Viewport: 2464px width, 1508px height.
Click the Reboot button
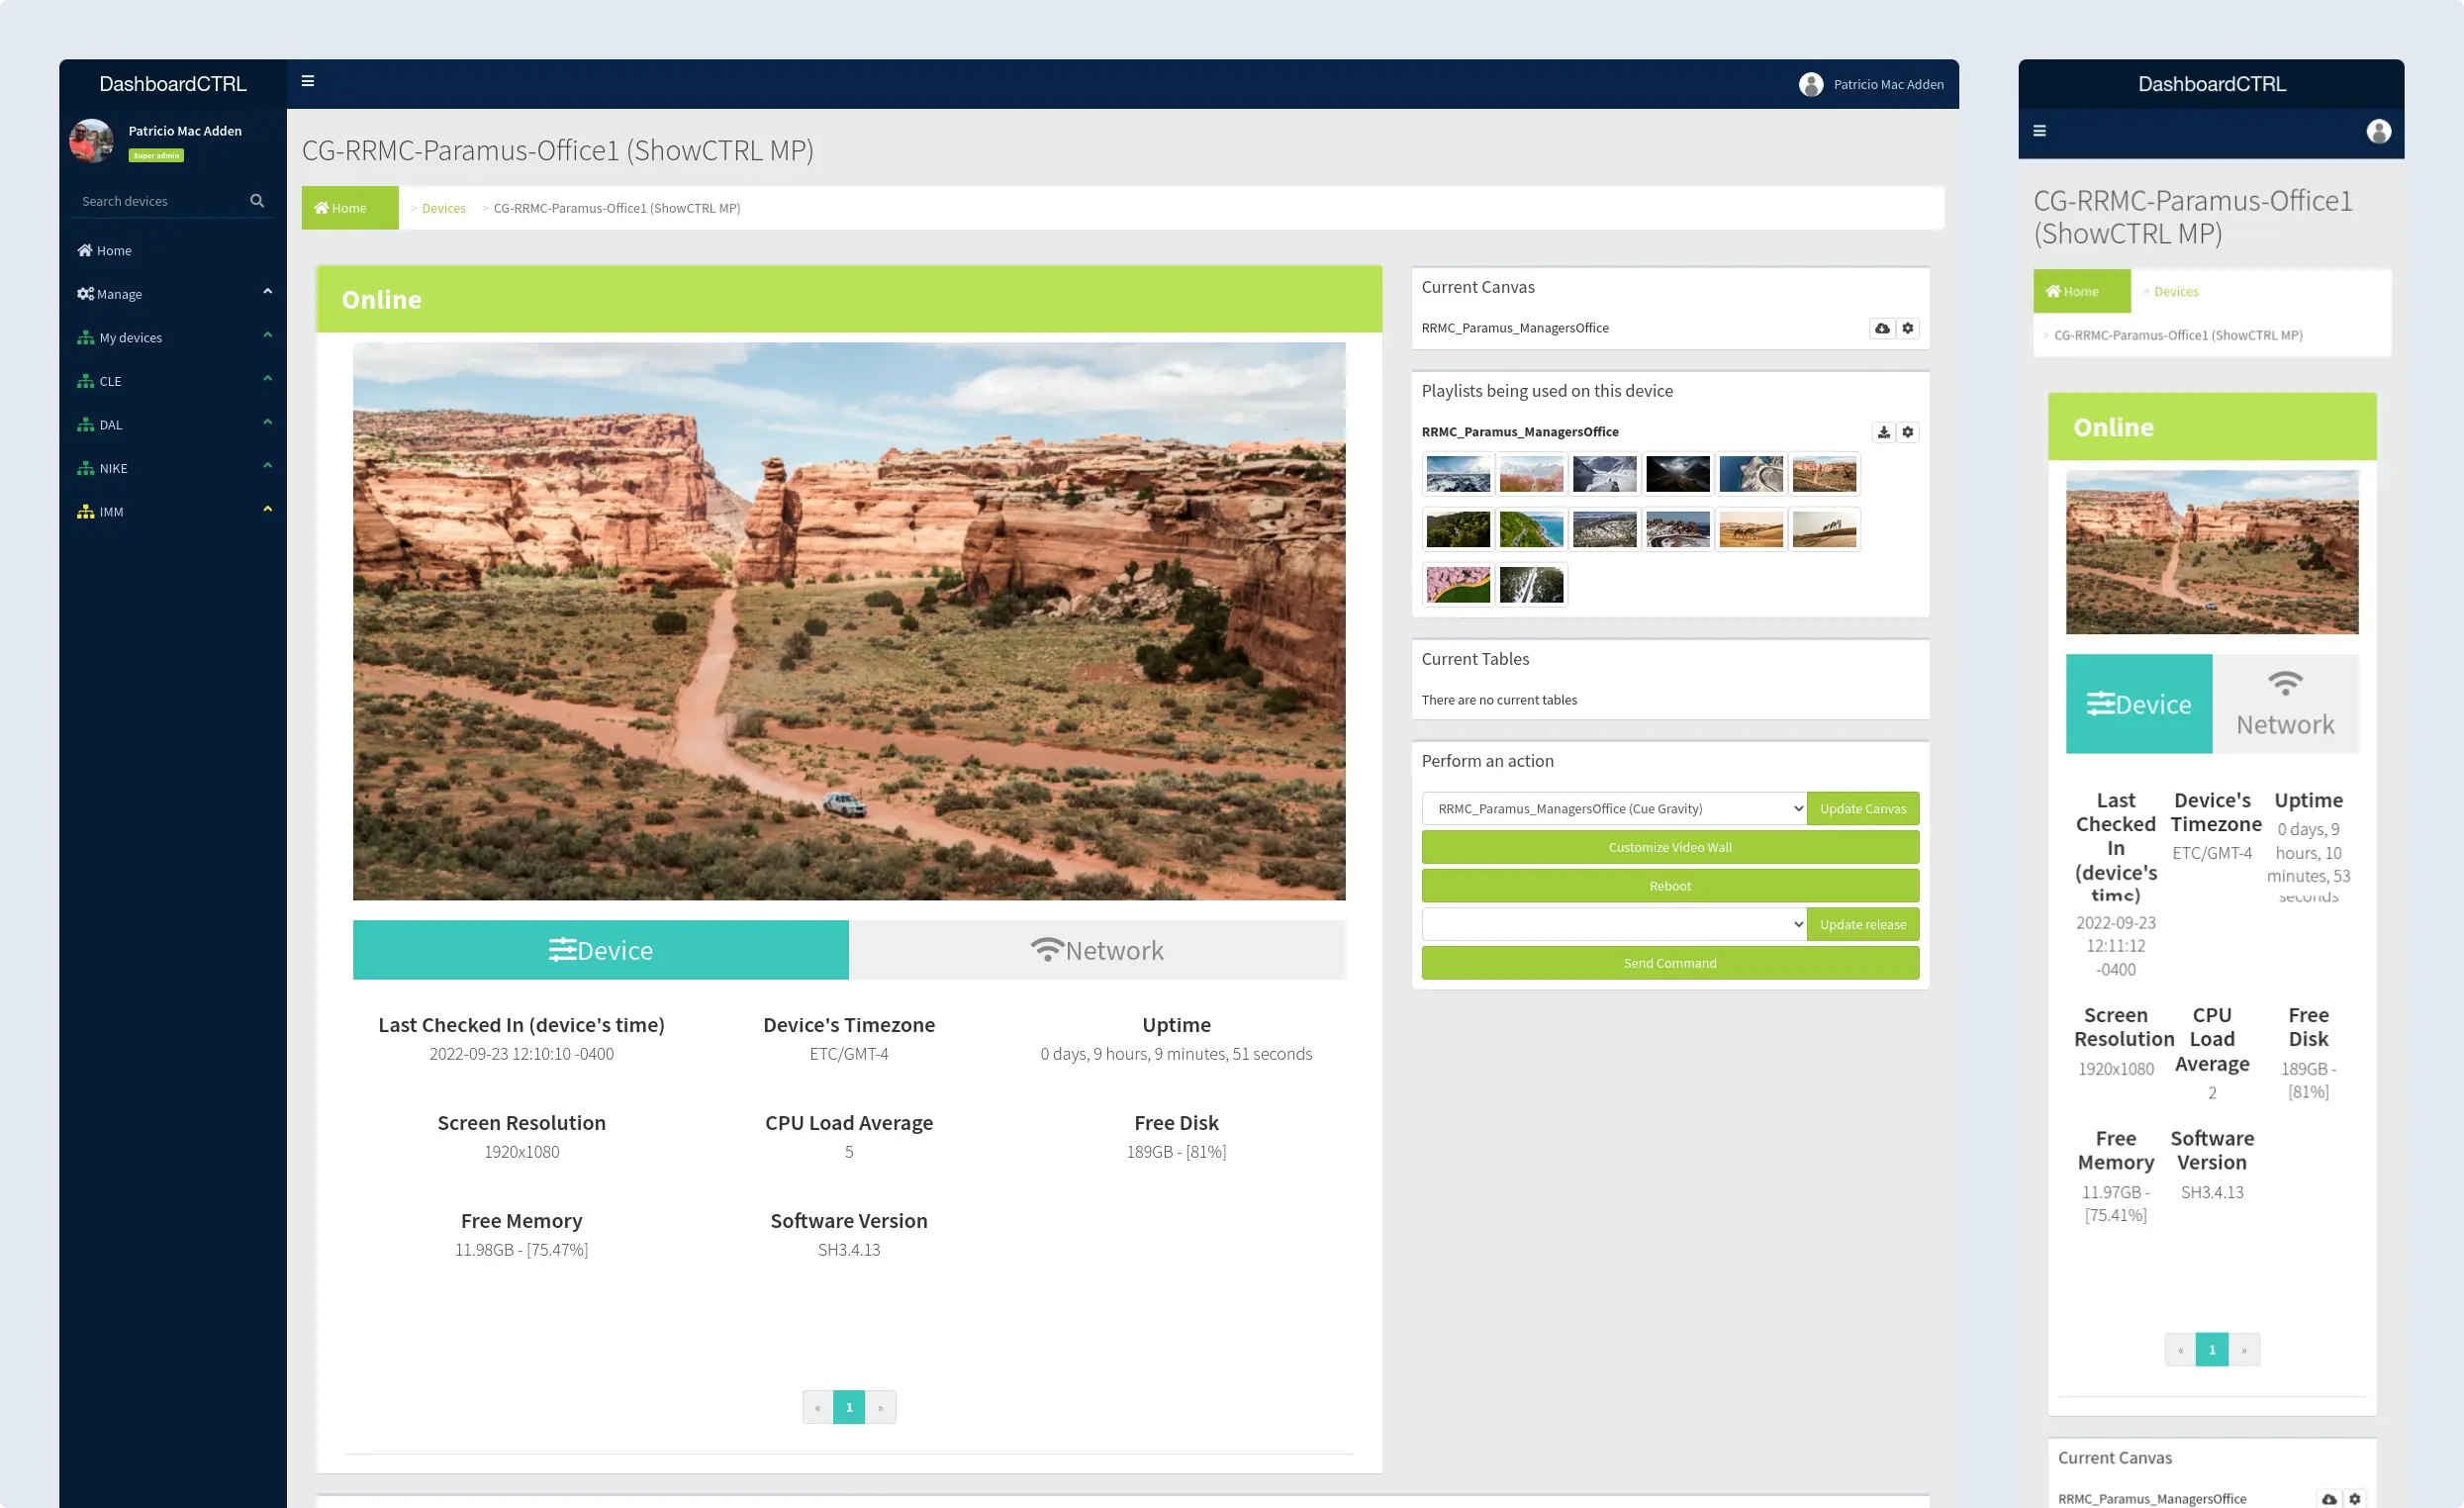coord(1669,885)
